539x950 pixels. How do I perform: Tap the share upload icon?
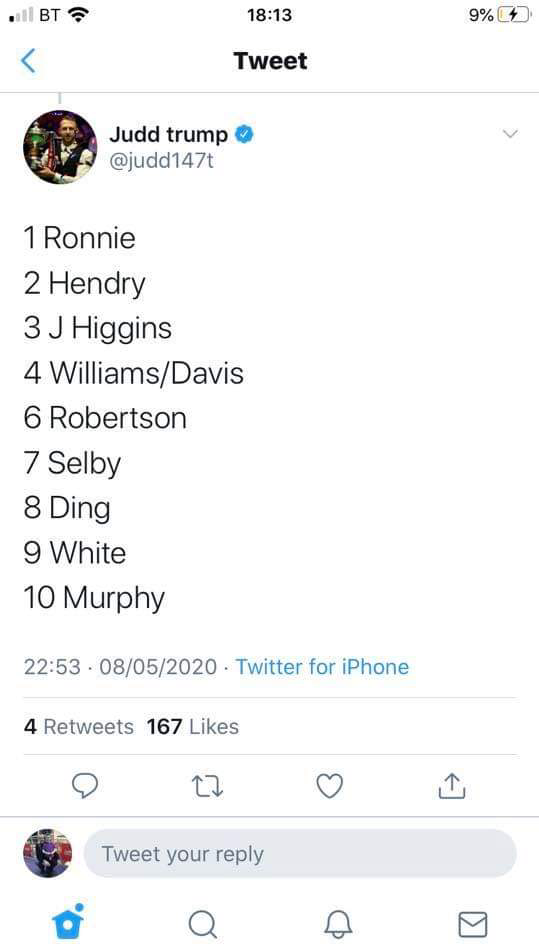point(452,785)
